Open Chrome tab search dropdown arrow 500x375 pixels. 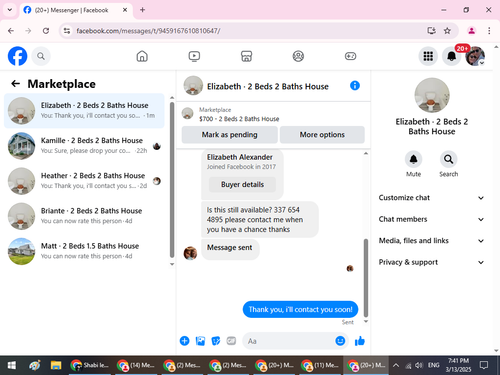[10, 10]
